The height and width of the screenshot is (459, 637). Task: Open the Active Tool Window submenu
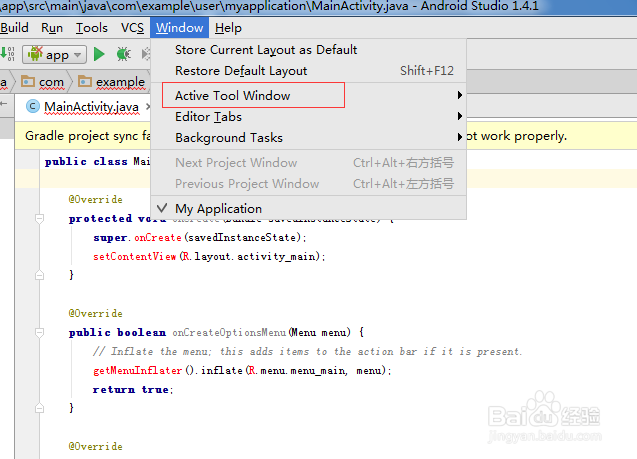click(x=308, y=95)
